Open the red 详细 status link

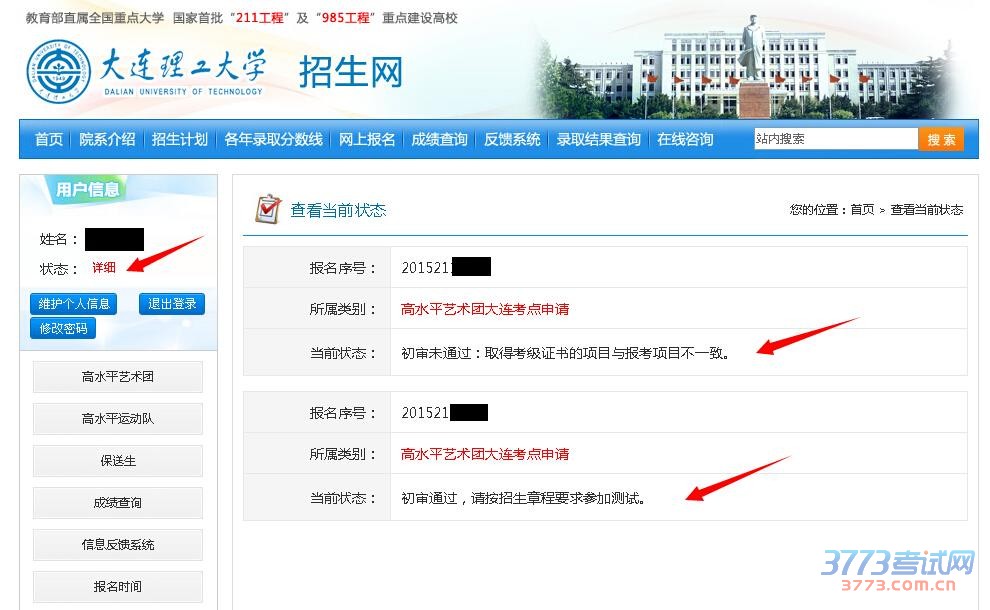click(x=104, y=268)
